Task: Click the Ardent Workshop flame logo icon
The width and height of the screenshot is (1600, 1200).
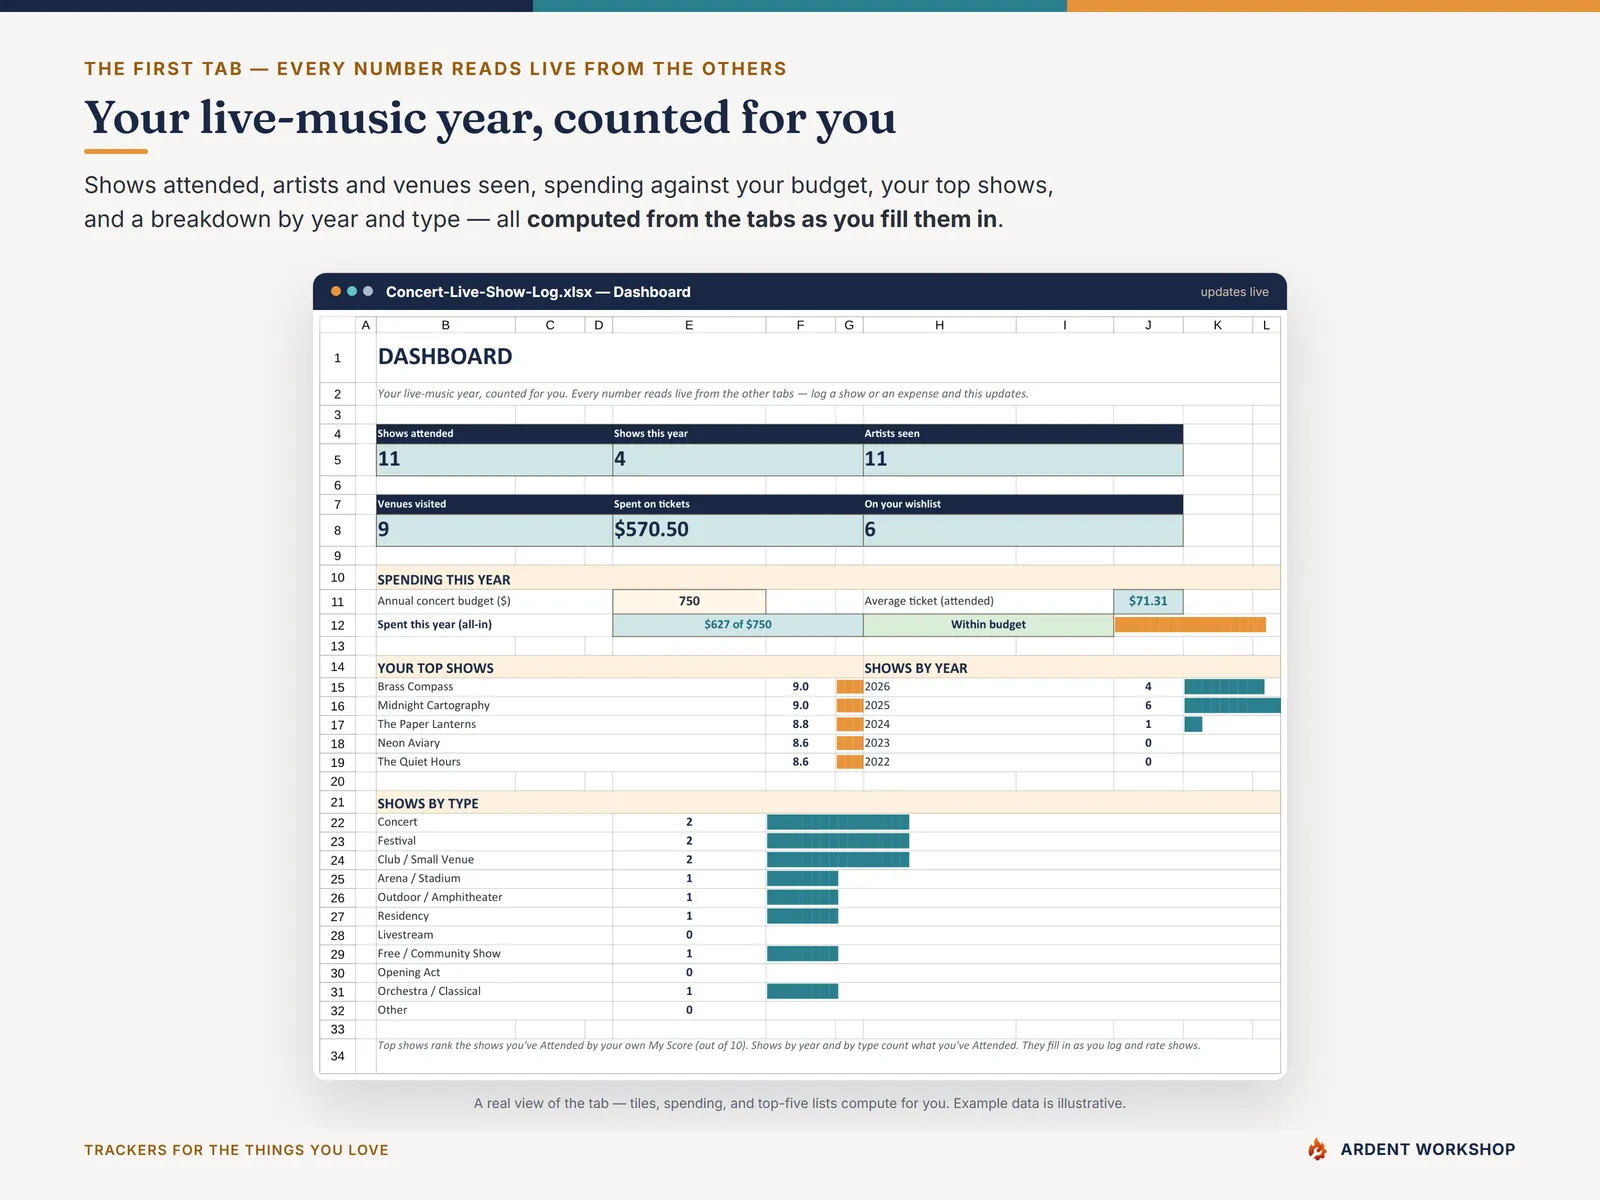Action: coord(1317,1149)
